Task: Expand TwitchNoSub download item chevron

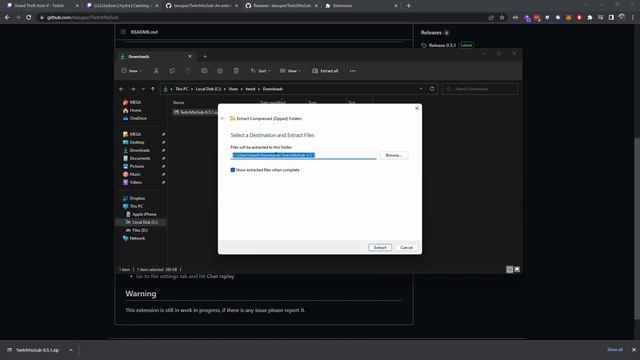Action: (x=71, y=350)
